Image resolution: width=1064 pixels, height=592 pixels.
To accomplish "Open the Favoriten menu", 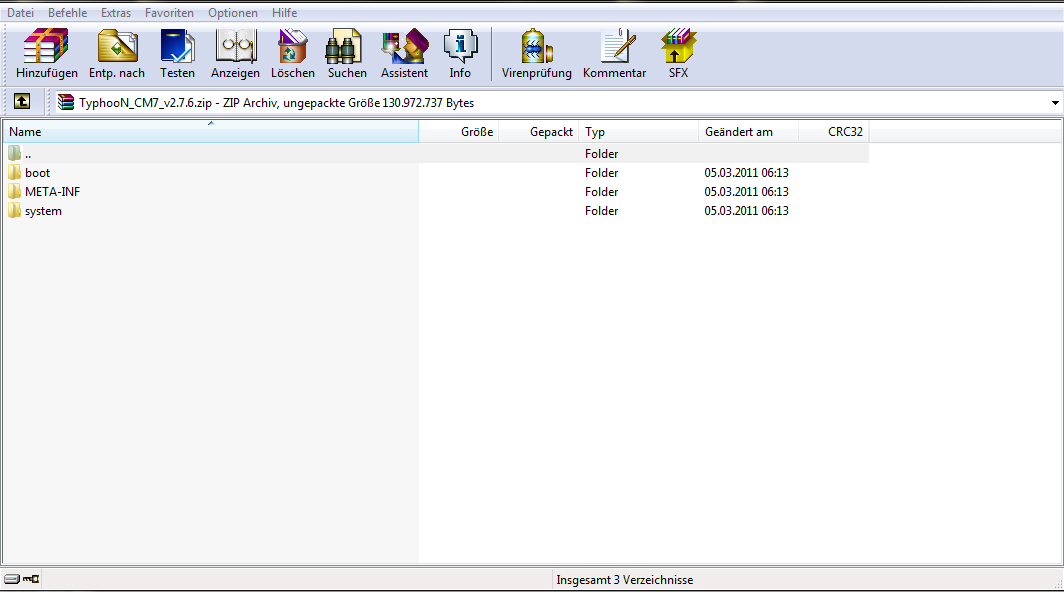I will 169,13.
